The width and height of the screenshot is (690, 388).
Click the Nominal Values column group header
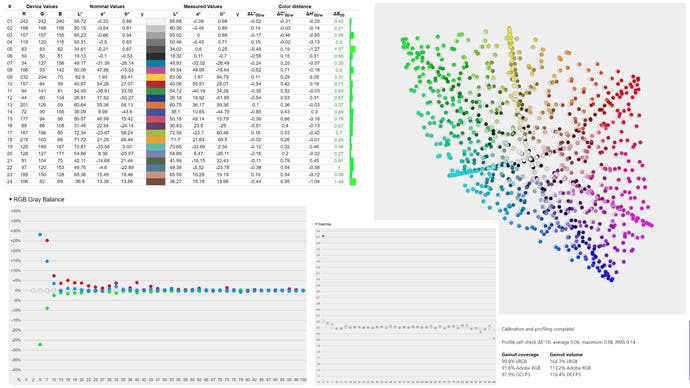pyautogui.click(x=107, y=7)
